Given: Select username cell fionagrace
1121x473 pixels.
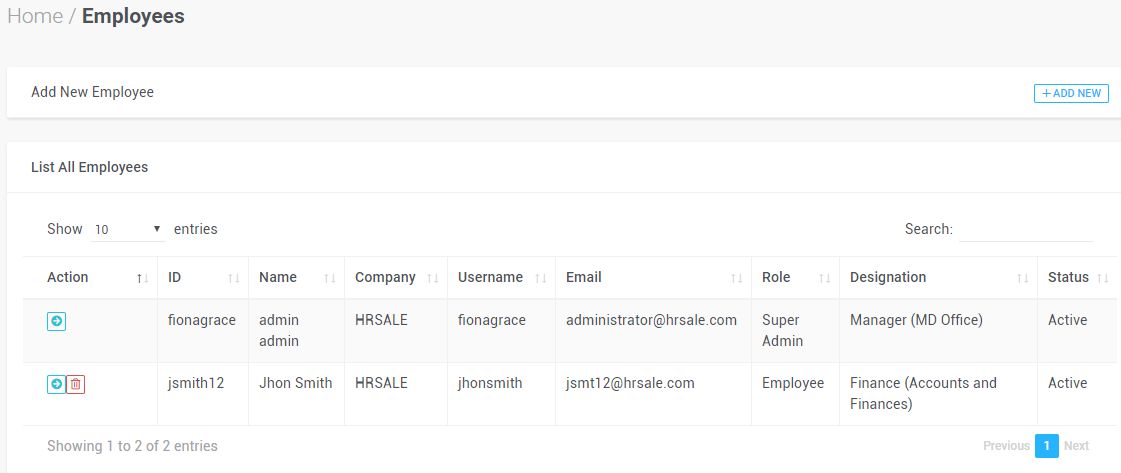Looking at the screenshot, I should 492,320.
